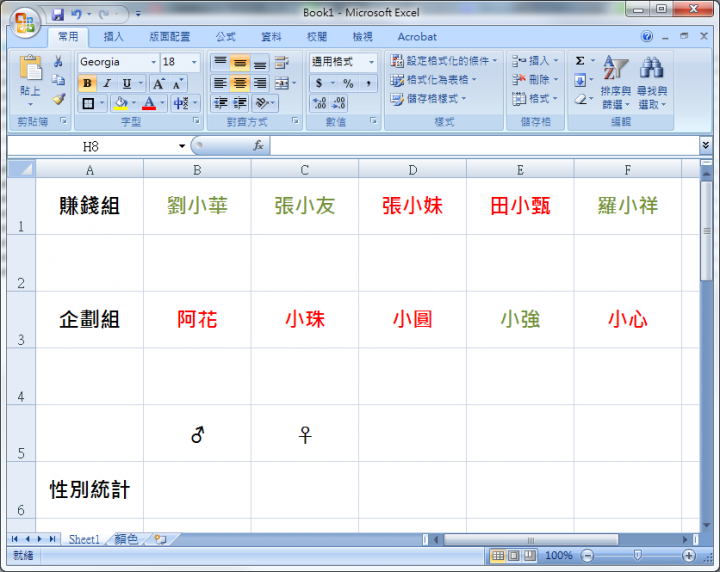Save the workbook via quick access toolbar
Screen dimensions: 720x572
58,14
